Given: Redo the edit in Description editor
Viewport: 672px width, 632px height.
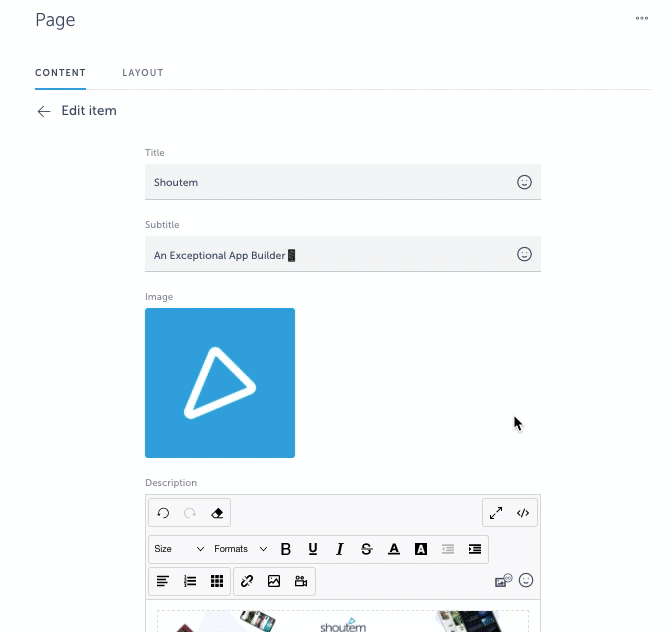Looking at the screenshot, I should (x=190, y=513).
